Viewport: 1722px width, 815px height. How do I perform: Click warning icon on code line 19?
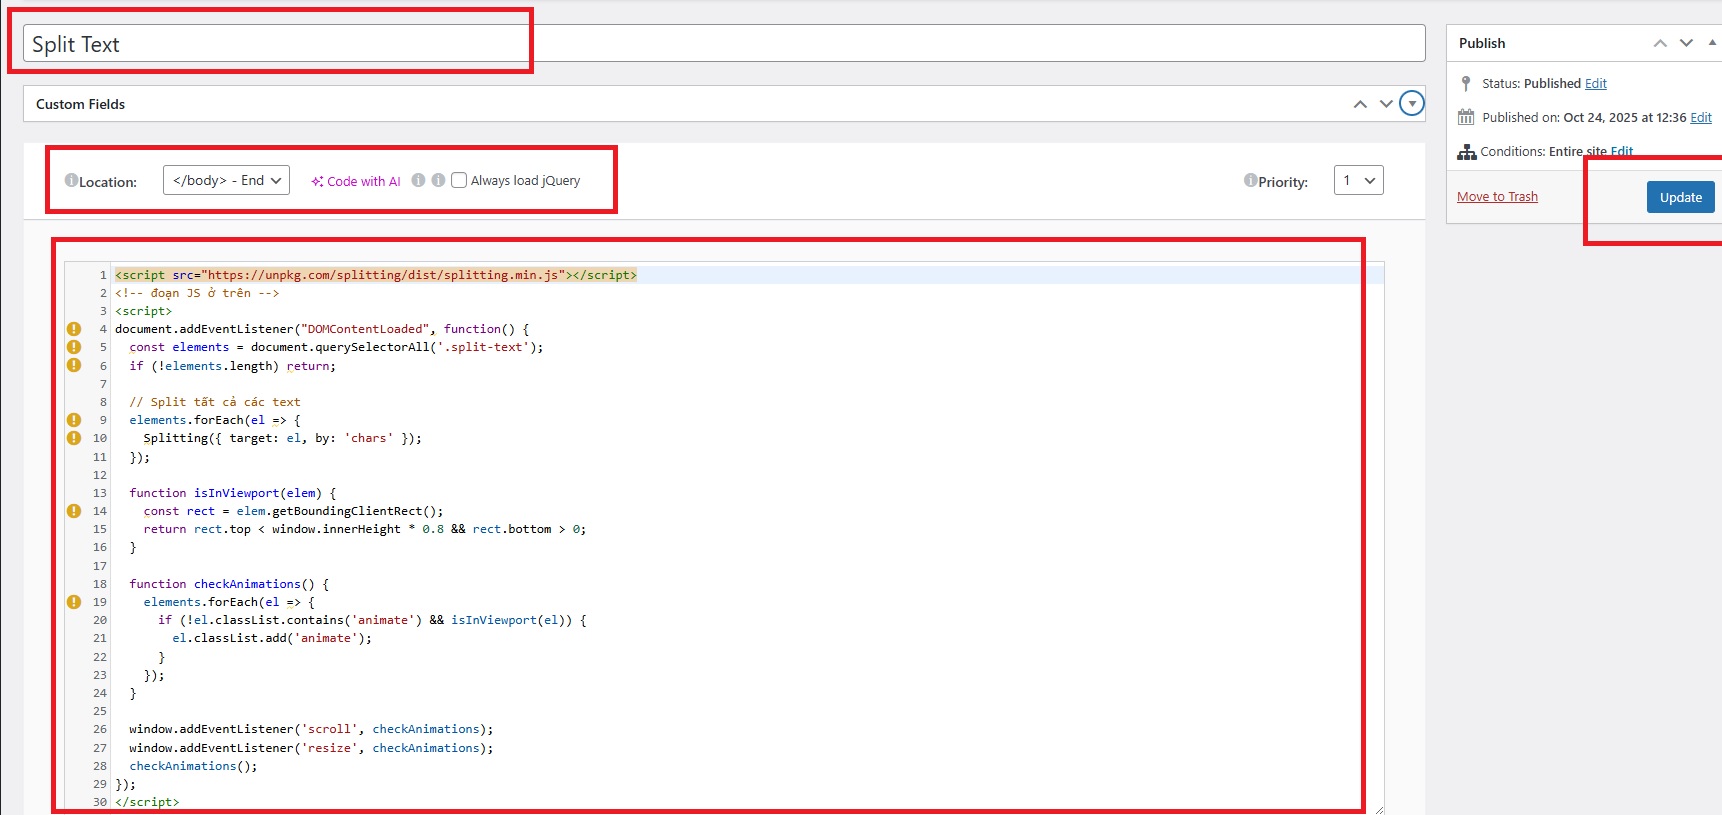74,602
